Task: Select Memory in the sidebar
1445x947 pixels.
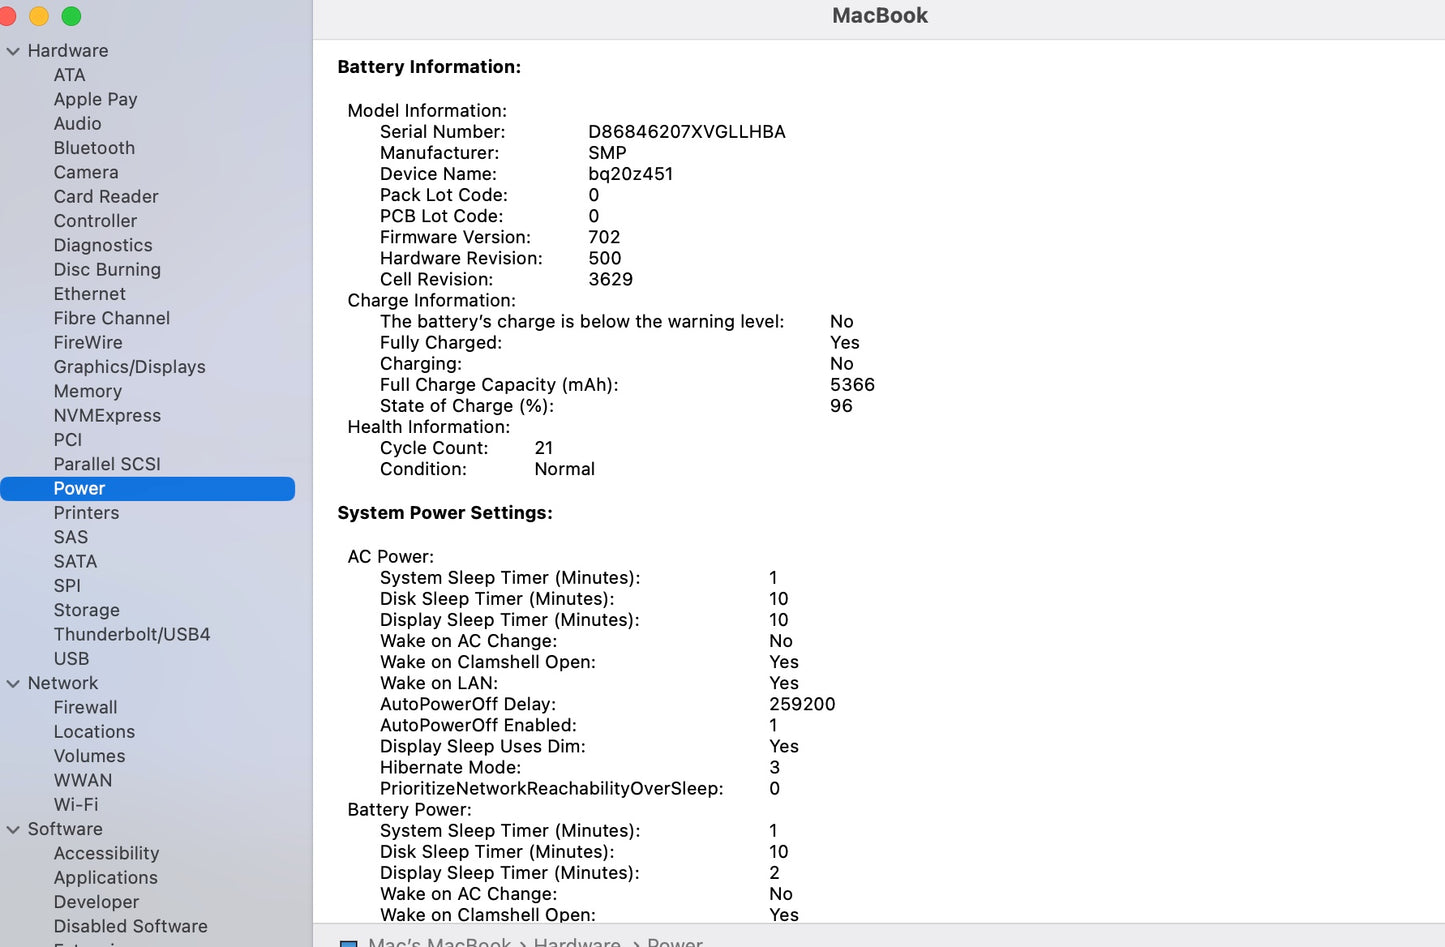Action: [x=88, y=391]
